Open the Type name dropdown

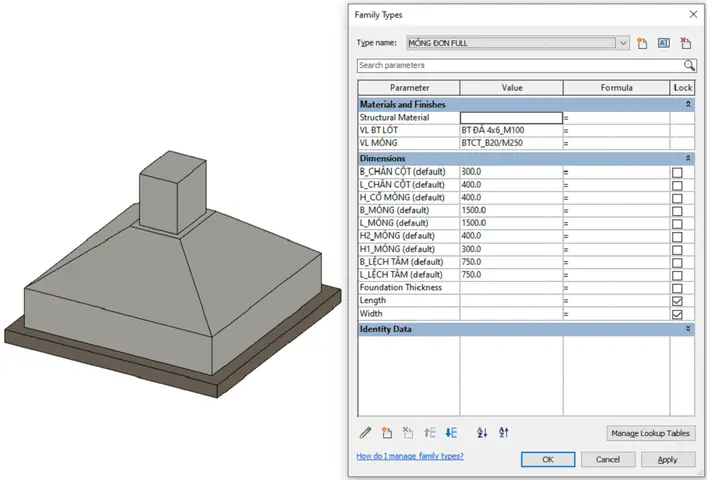(623, 43)
